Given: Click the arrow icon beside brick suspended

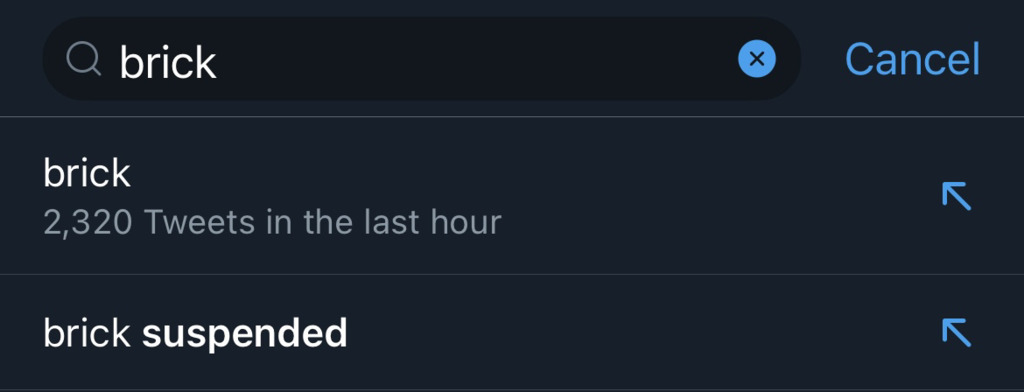Looking at the screenshot, I should point(957,333).
